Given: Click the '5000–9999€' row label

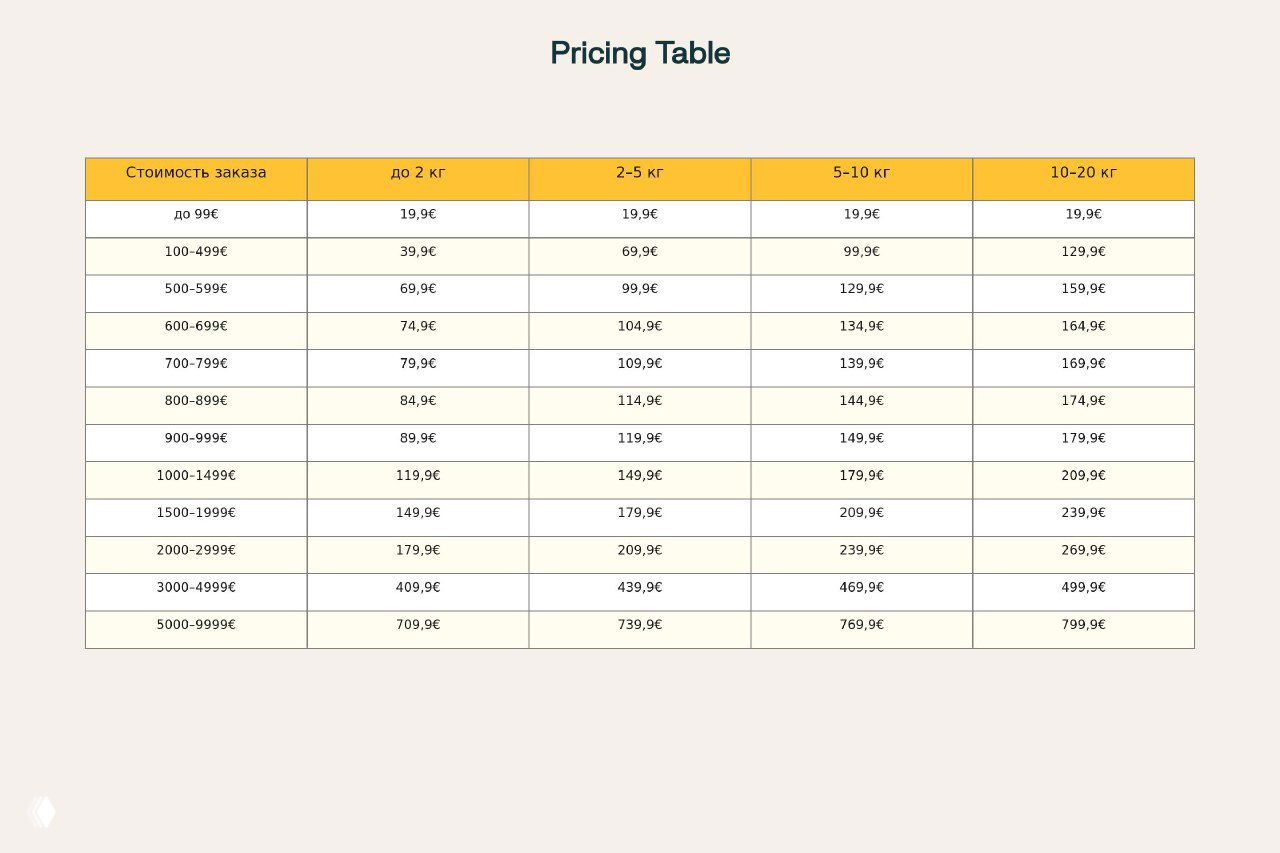Looking at the screenshot, I should click(x=196, y=625).
